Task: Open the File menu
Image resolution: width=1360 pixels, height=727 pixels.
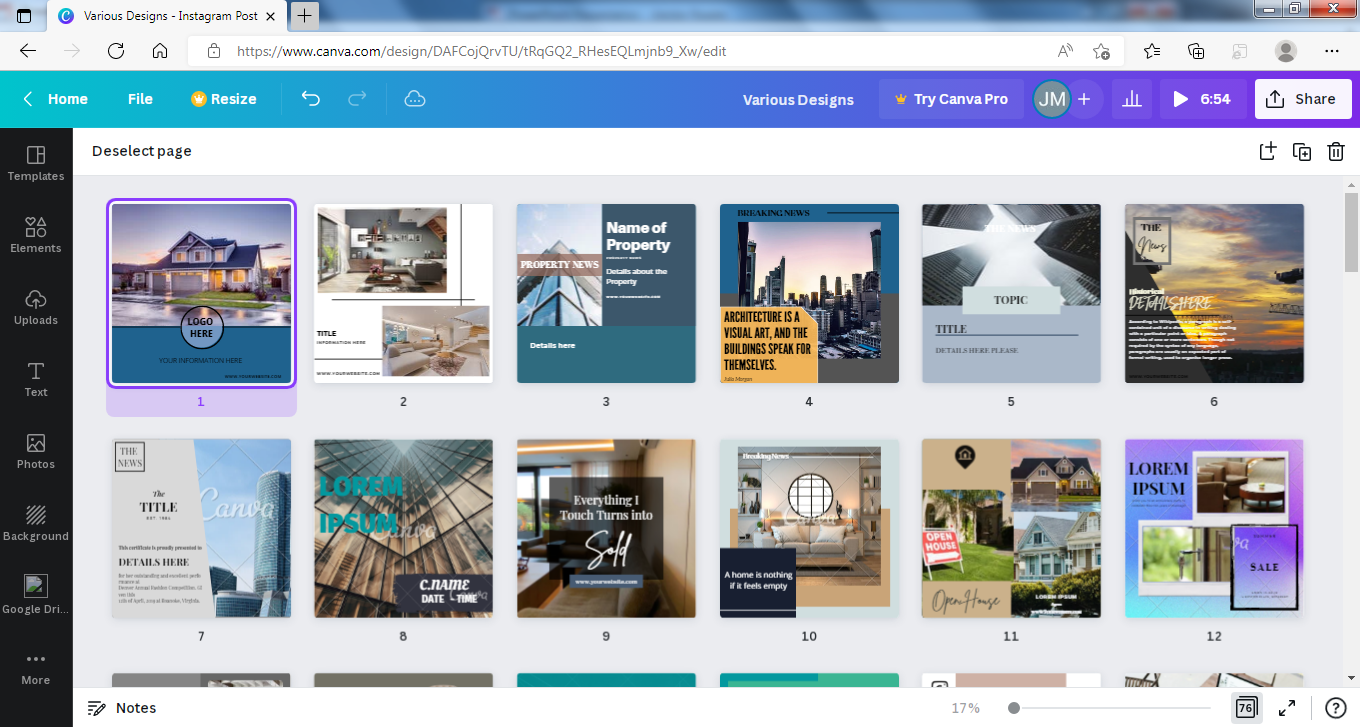Action: coord(140,99)
